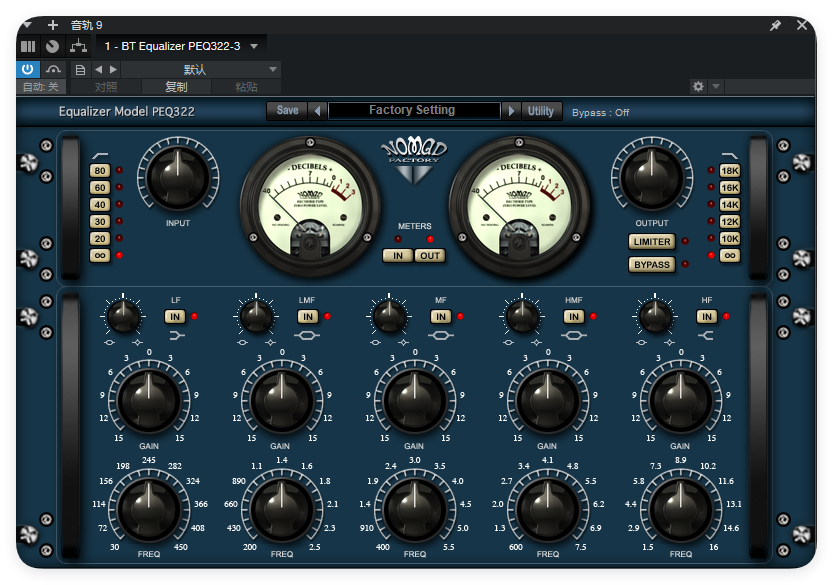Viewport: 833px width, 585px height.
Task: Go to the next host preset
Action: pyautogui.click(x=113, y=69)
